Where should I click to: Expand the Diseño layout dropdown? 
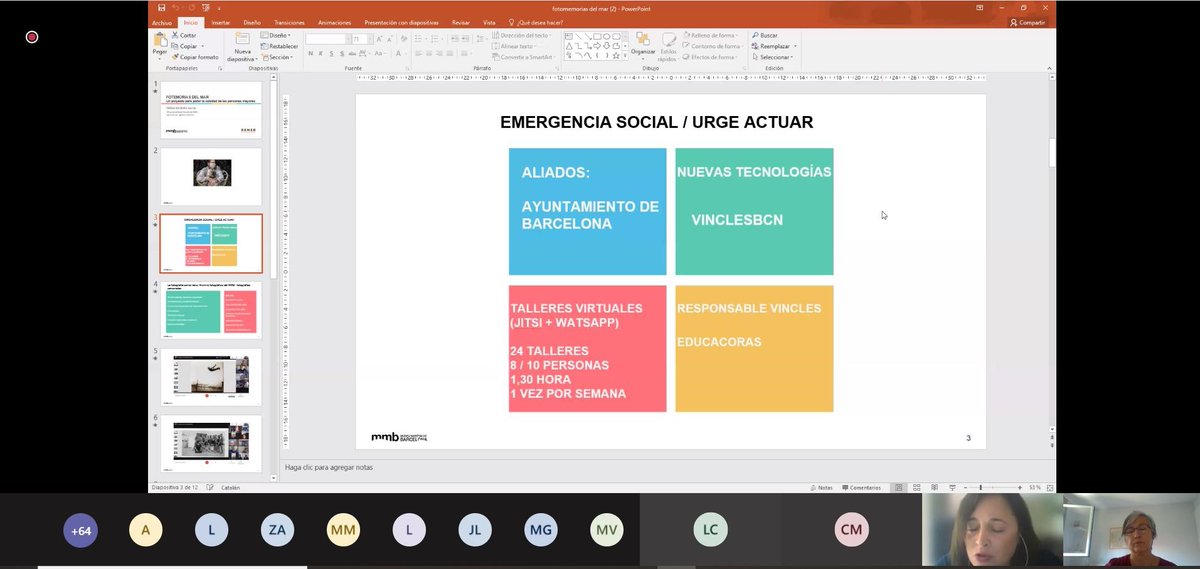275,35
